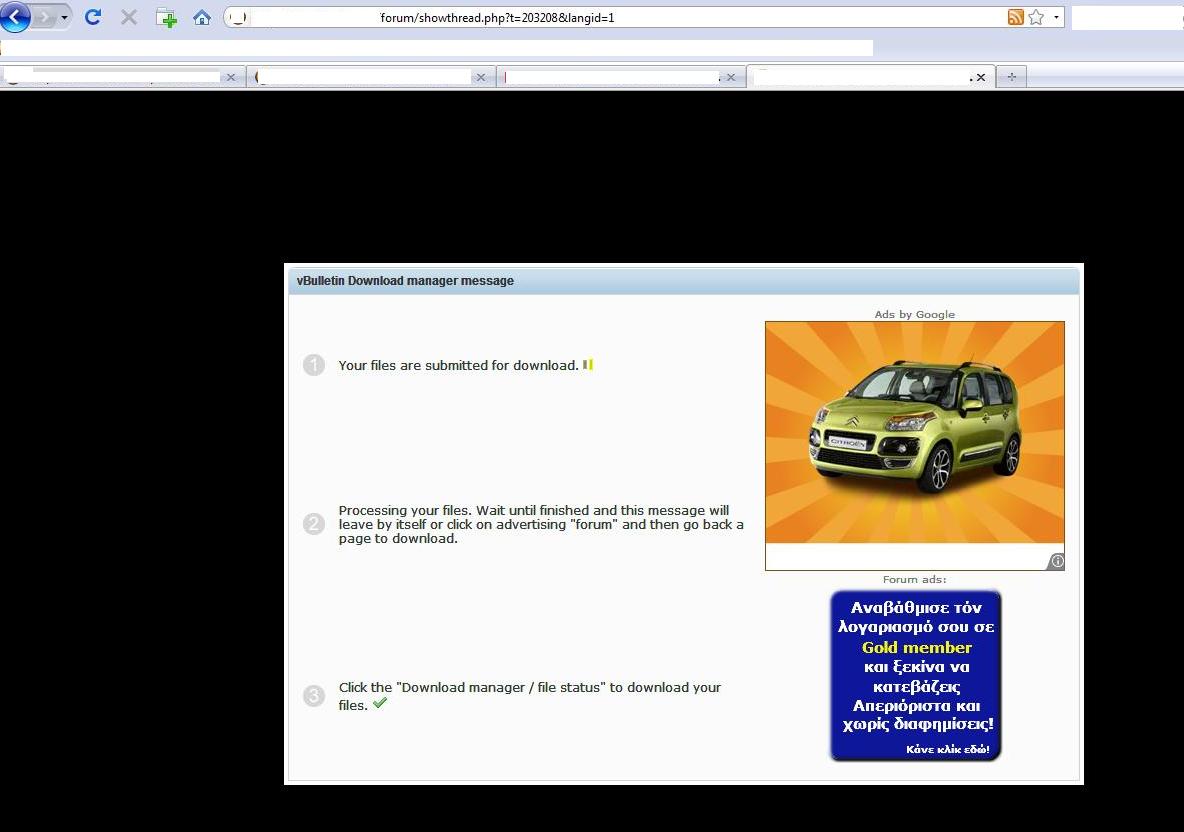Close the active fourth tab

tap(980, 77)
